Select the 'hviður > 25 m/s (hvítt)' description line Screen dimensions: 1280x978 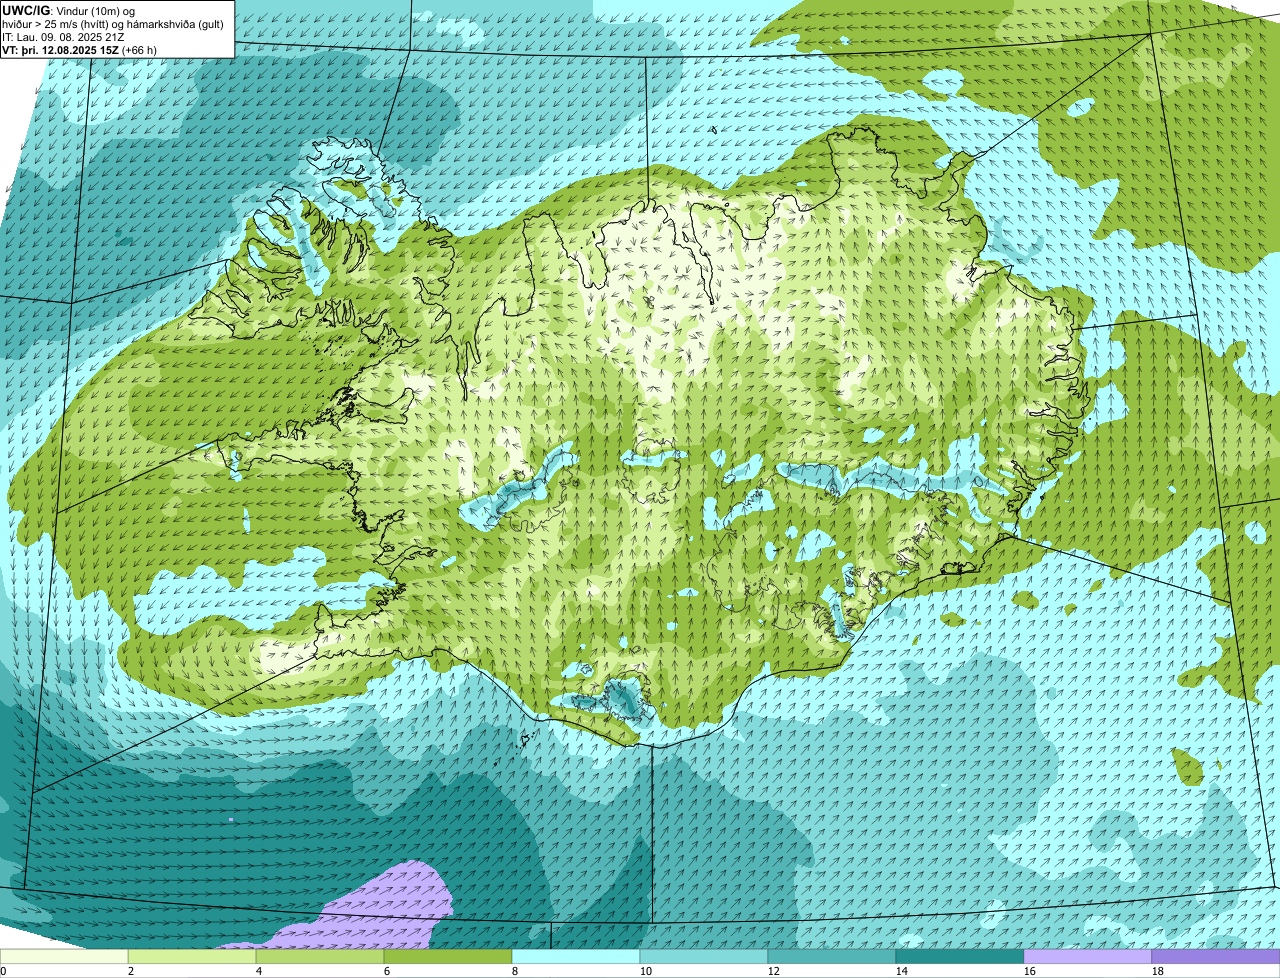[113, 24]
